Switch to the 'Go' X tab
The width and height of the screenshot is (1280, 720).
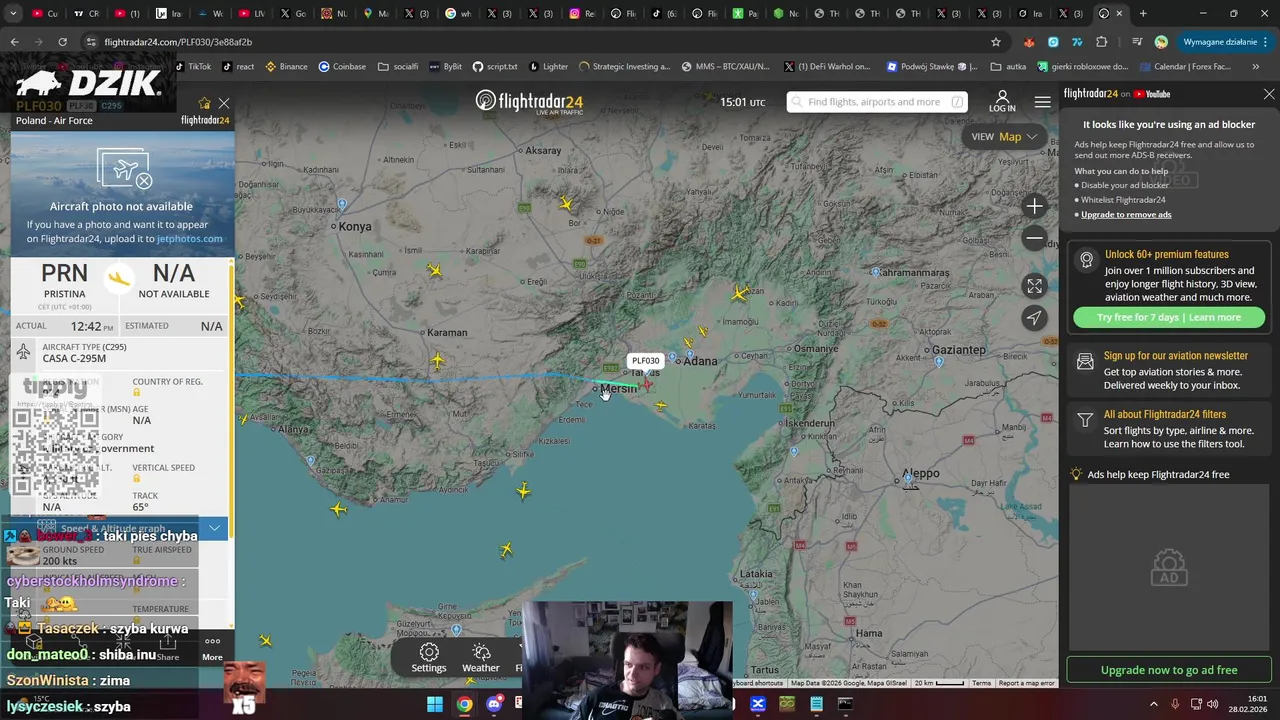point(293,14)
